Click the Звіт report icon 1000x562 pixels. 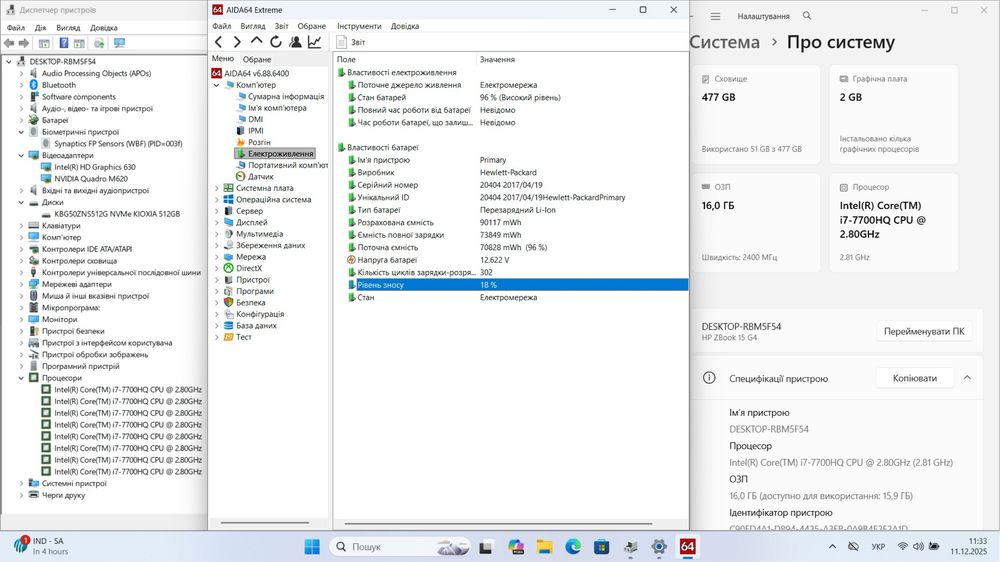click(x=341, y=42)
